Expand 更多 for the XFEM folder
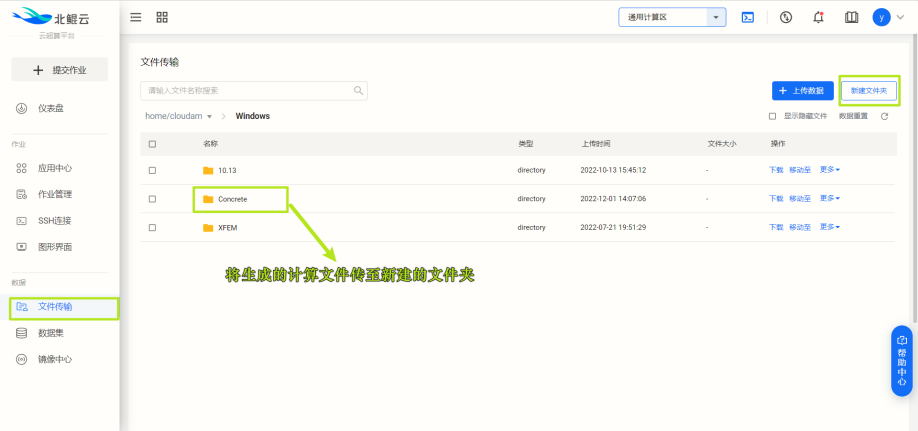This screenshot has width=918, height=431. [830, 227]
